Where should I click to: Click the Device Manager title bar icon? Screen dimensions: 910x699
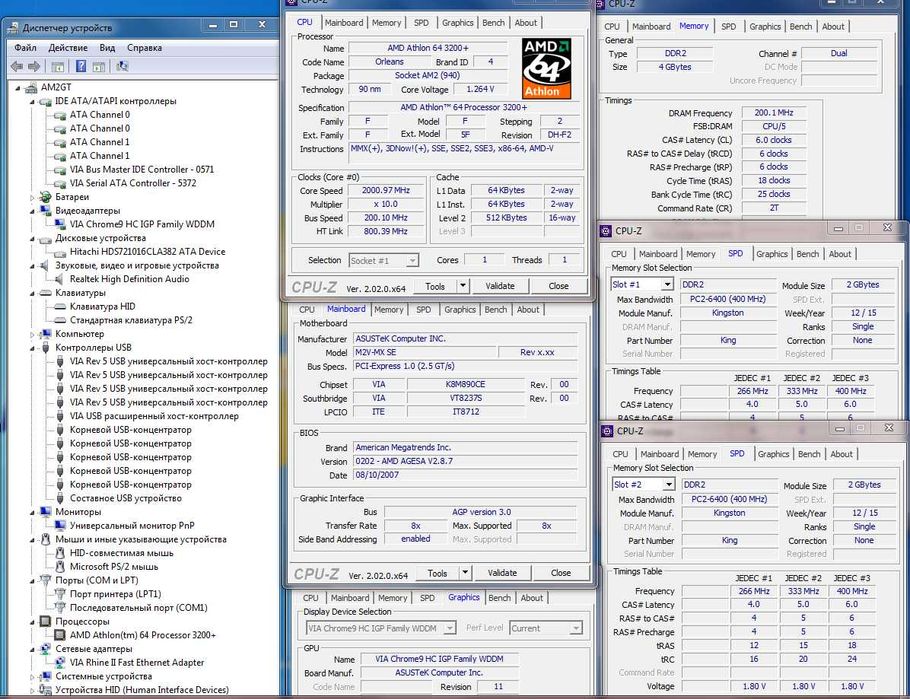point(14,27)
